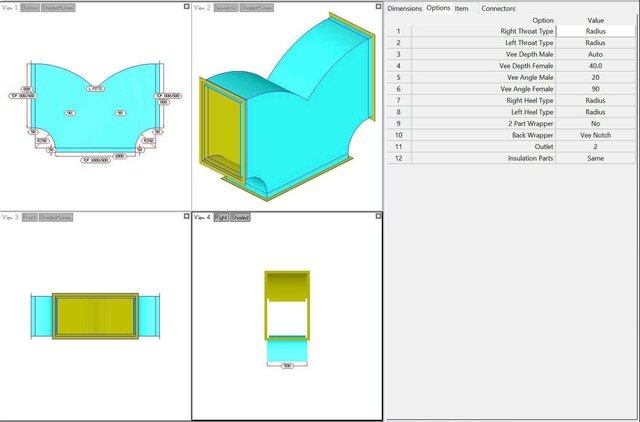This screenshot has height=422, width=640.
Task: Maximize View 2 using its corner square icon
Action: 377,6
